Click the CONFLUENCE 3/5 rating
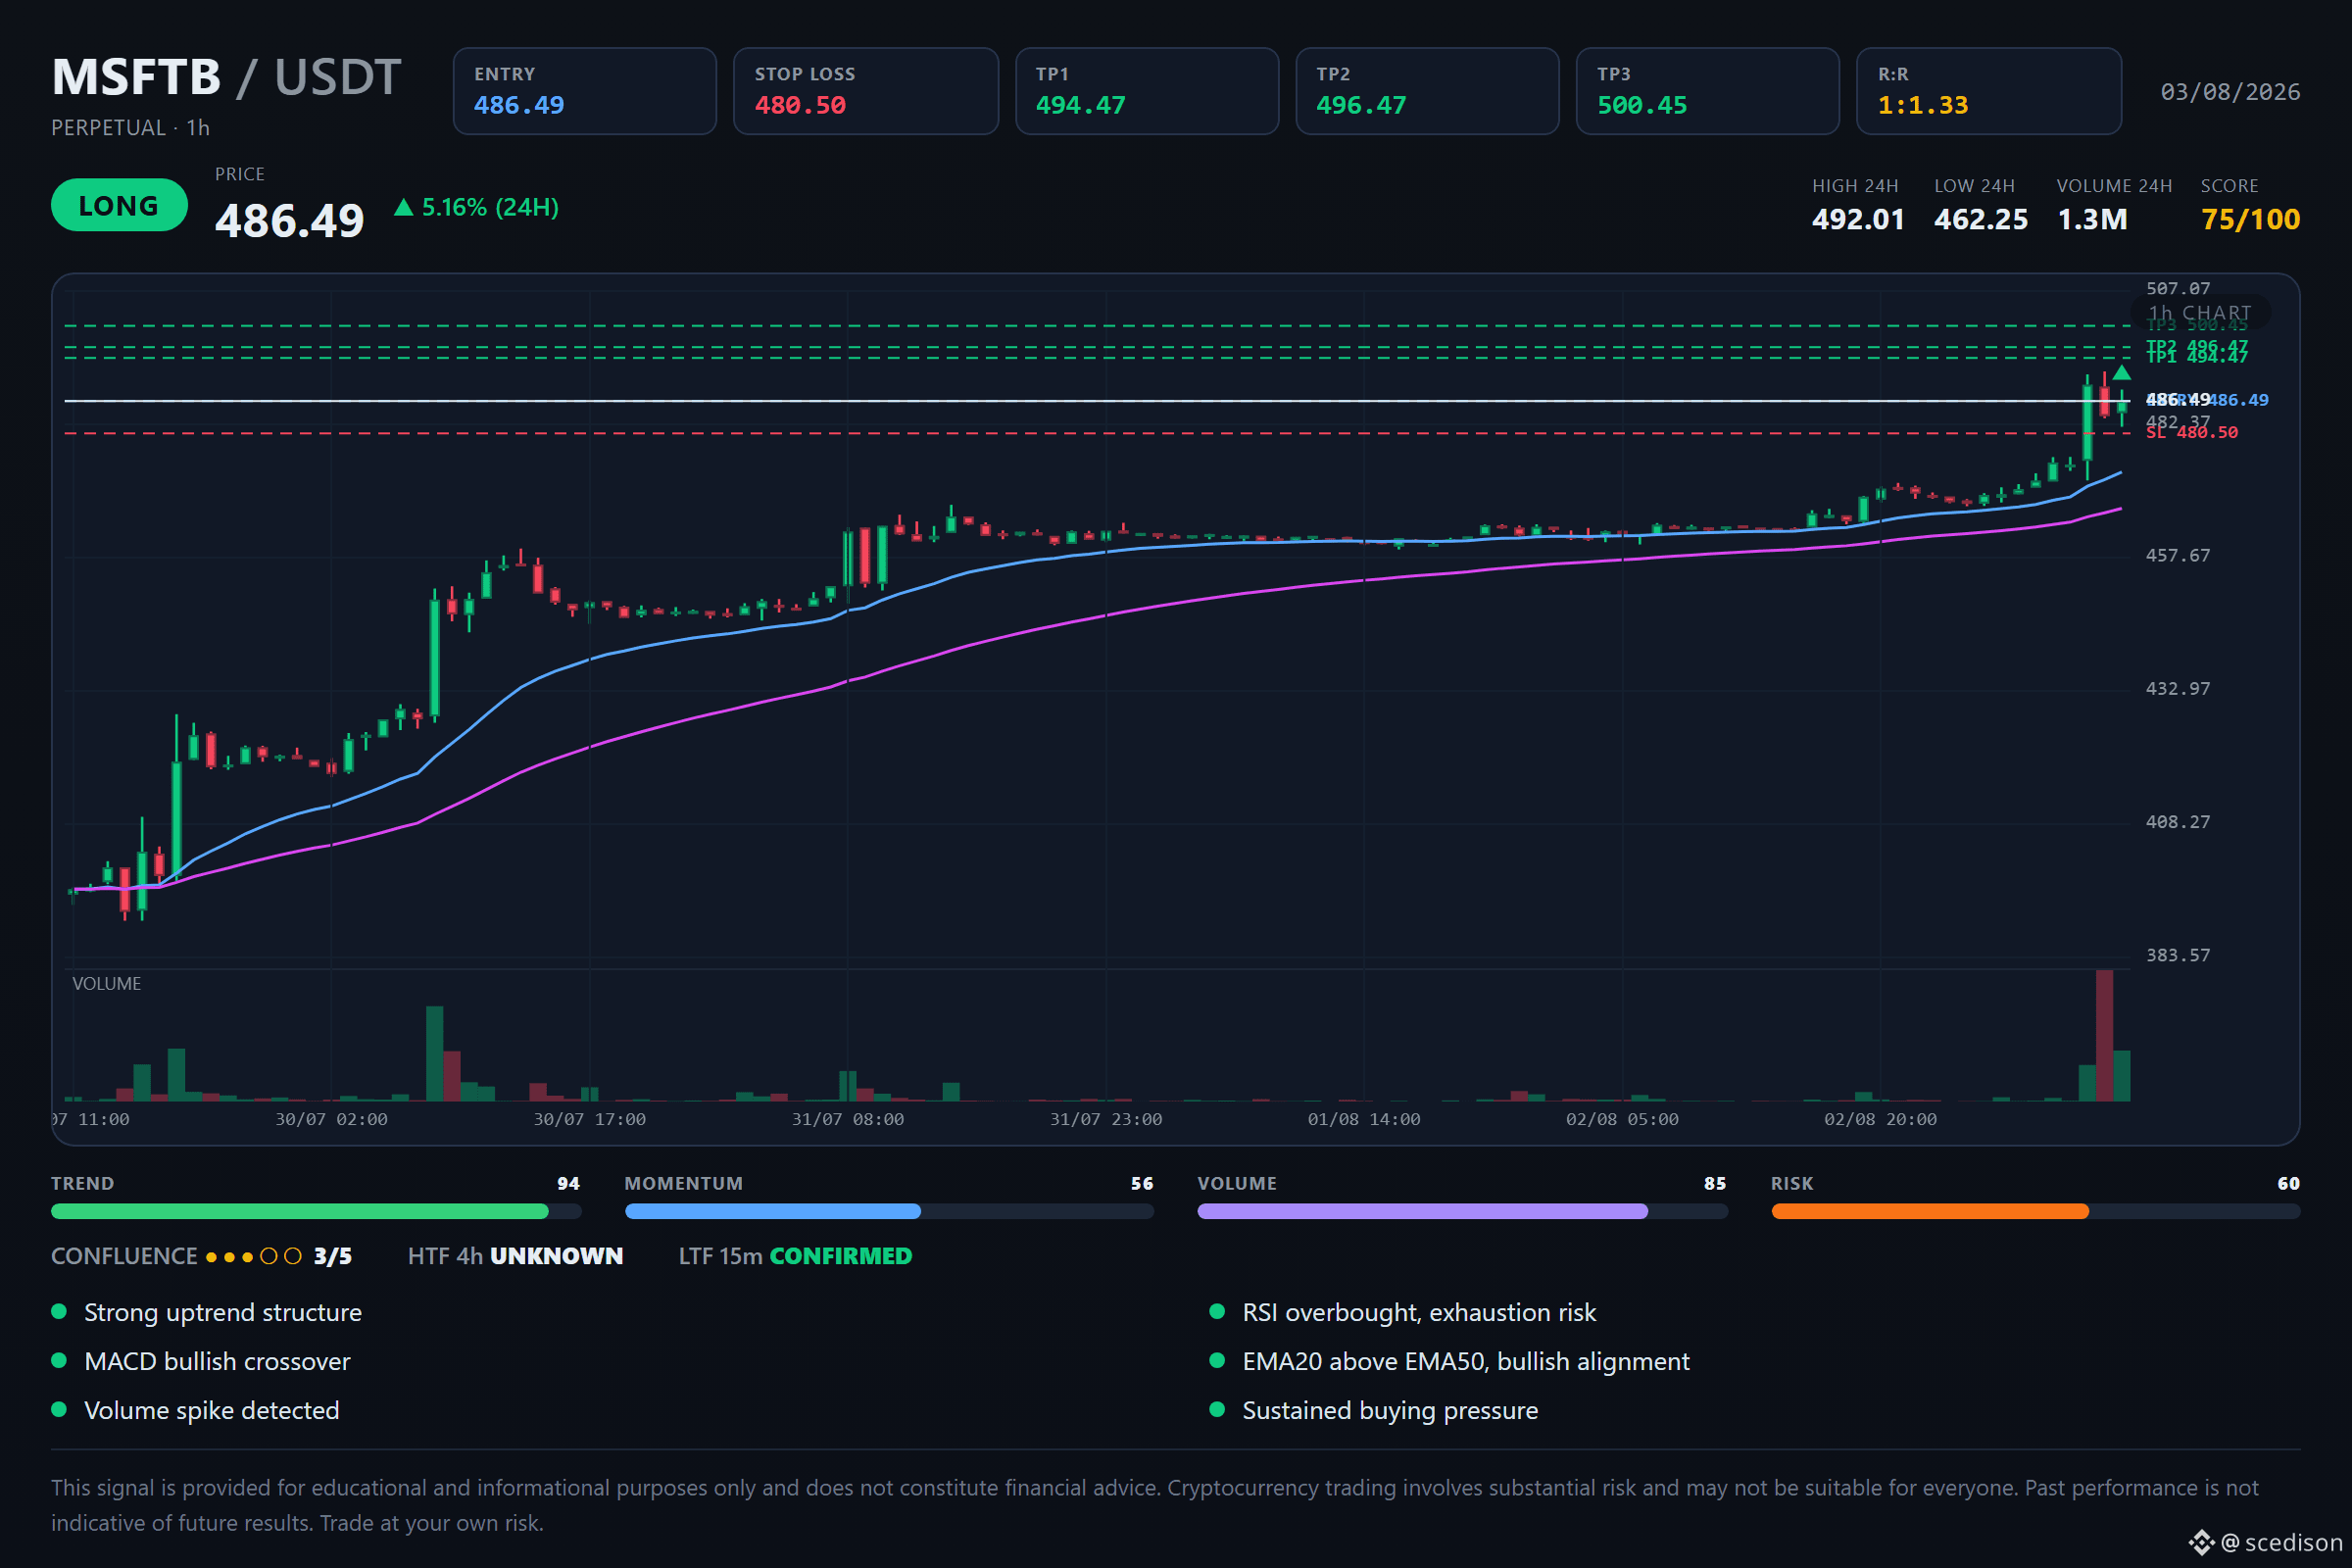The height and width of the screenshot is (1568, 2352). tap(201, 1256)
